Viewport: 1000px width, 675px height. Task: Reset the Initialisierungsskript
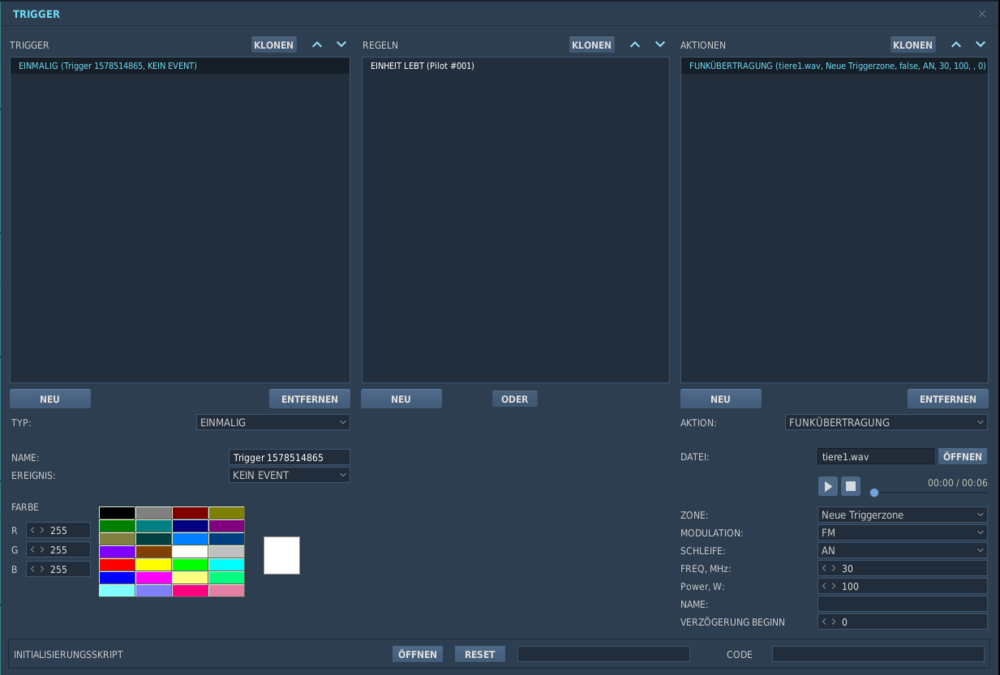480,654
